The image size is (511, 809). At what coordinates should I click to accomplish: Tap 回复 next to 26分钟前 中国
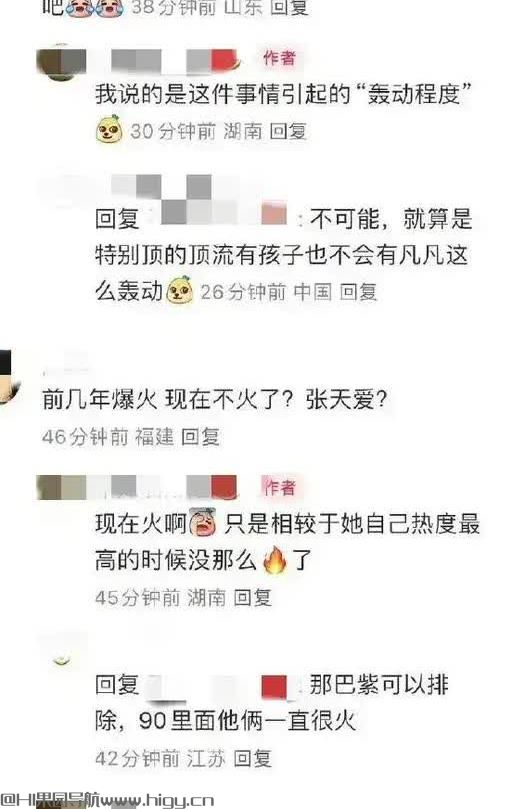click(358, 292)
